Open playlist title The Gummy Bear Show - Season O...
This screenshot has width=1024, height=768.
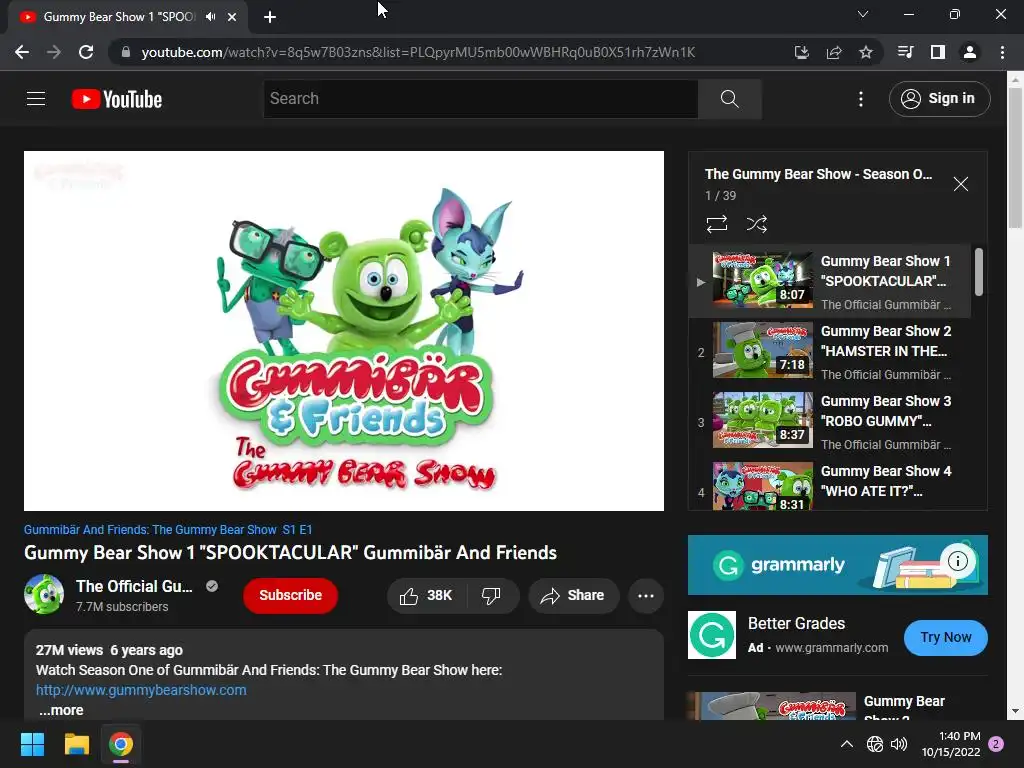pyautogui.click(x=818, y=174)
